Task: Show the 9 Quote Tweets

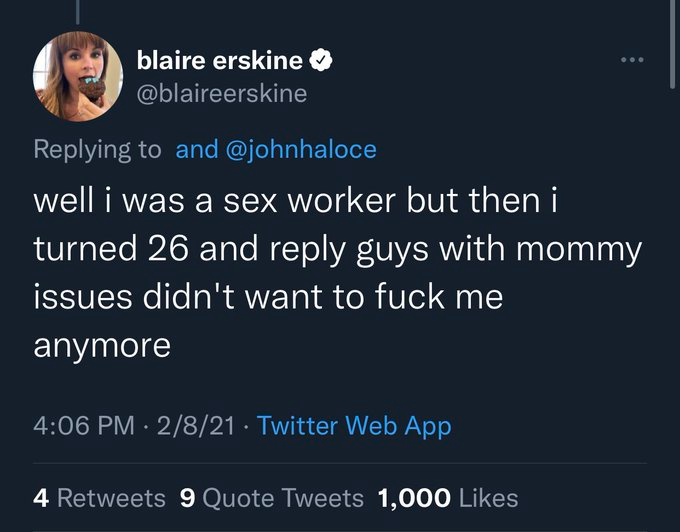Action: coord(272,497)
